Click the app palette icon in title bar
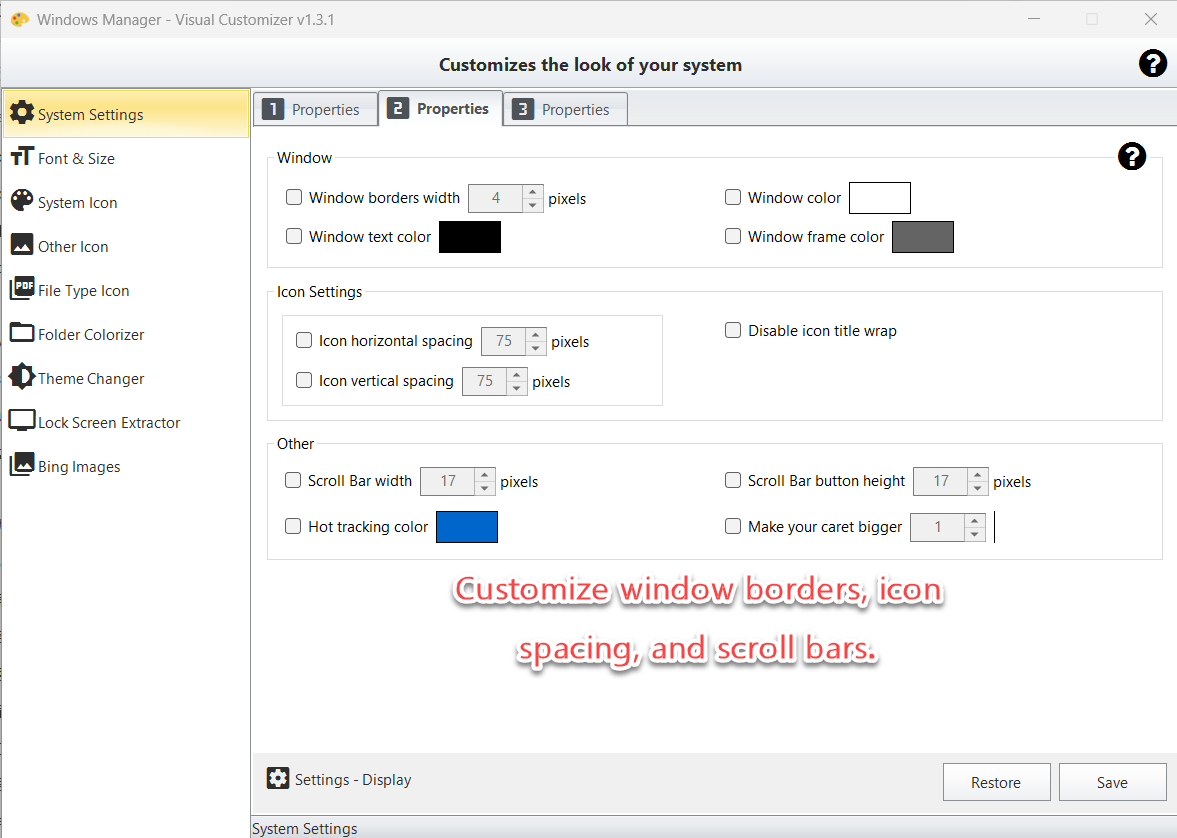 pyautogui.click(x=20, y=20)
